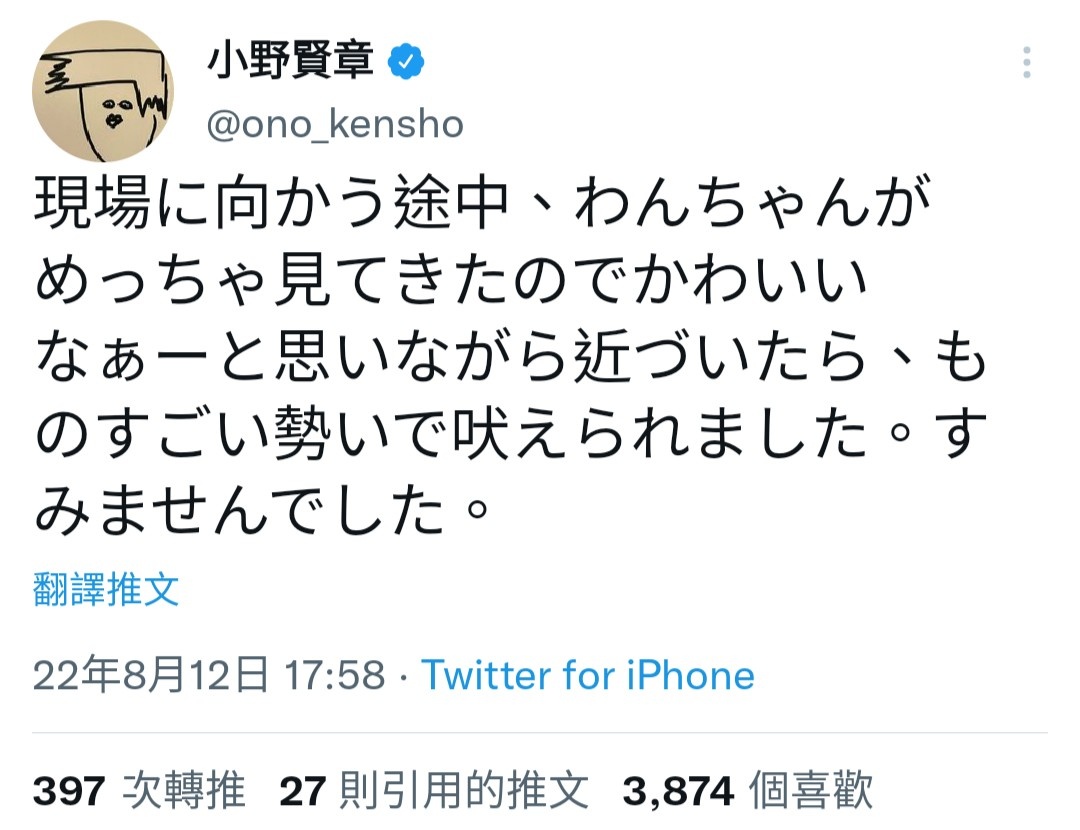Viewport: 1080px width, 830px height.
Task: Click the tweet text ending すみませんでした
Action: point(262,510)
